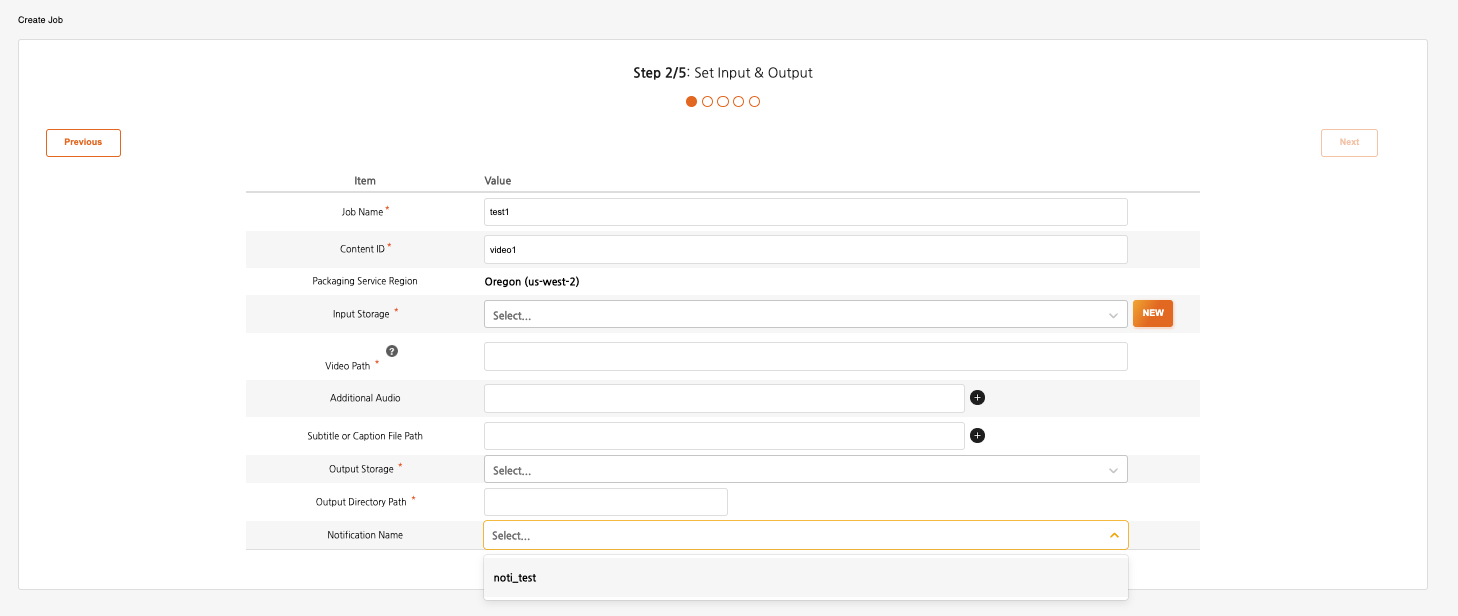The image size is (1458, 616).
Task: Open the Input Storage dropdown
Action: [805, 315]
